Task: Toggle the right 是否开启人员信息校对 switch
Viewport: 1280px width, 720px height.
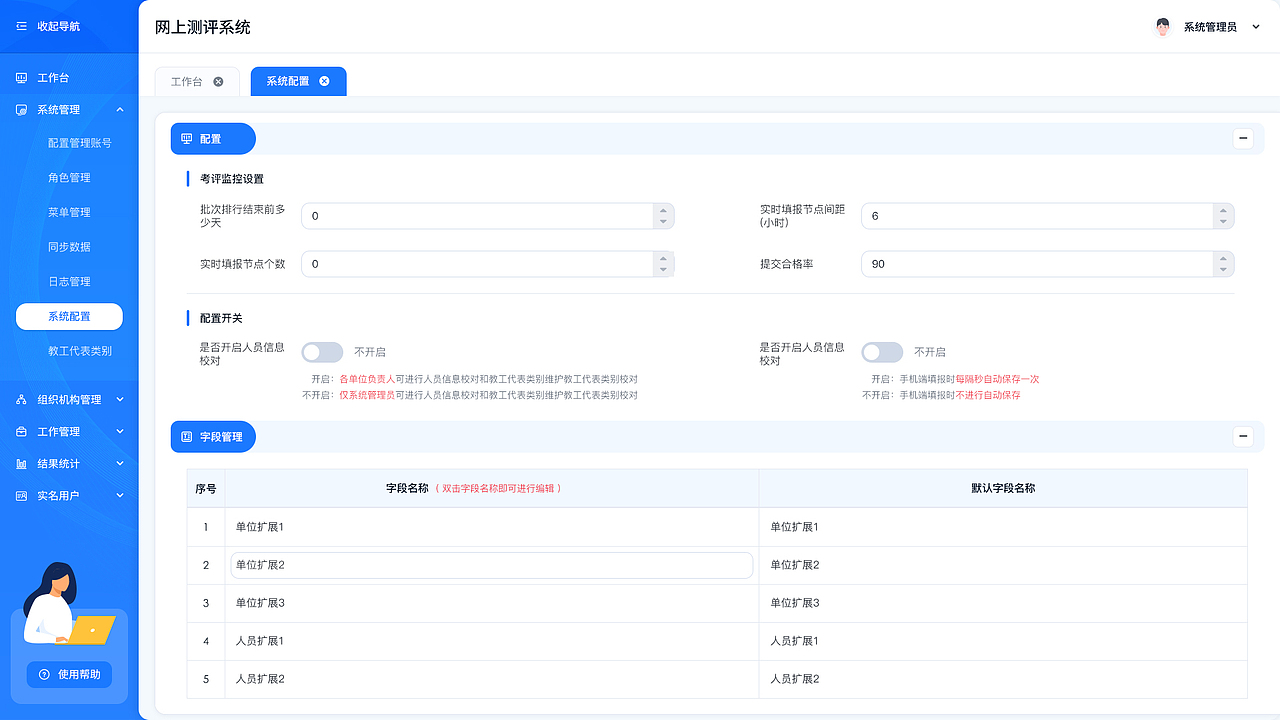Action: 882,352
